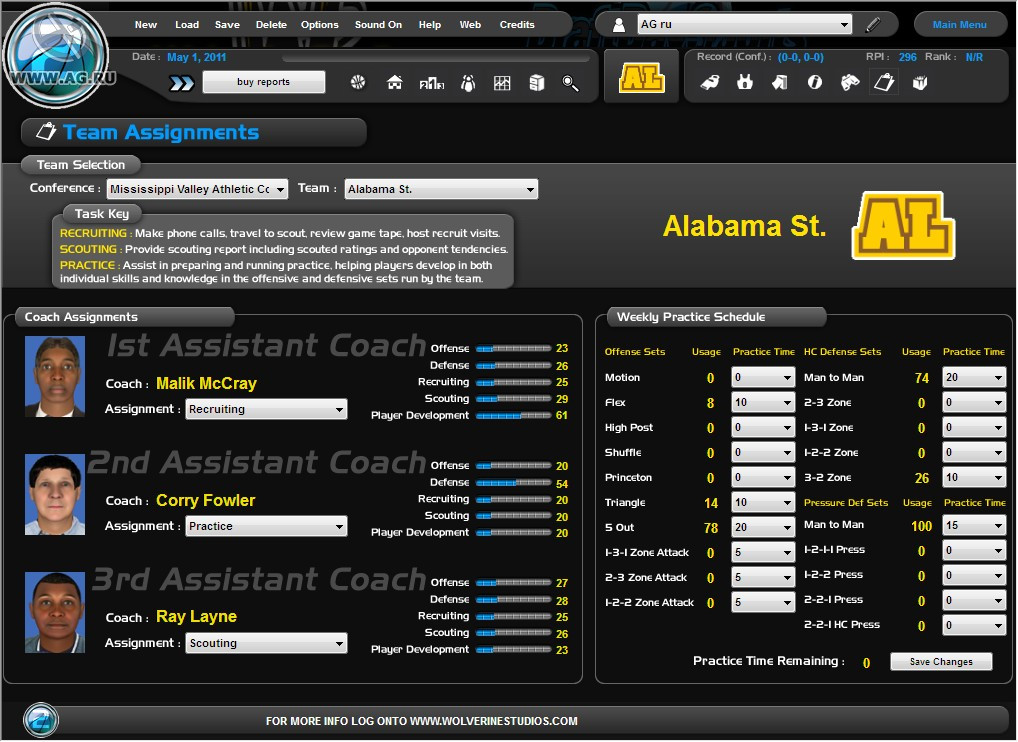Click Ray Layne's Scouting rating bar
Viewport: 1018px width, 742px height.
[x=513, y=633]
